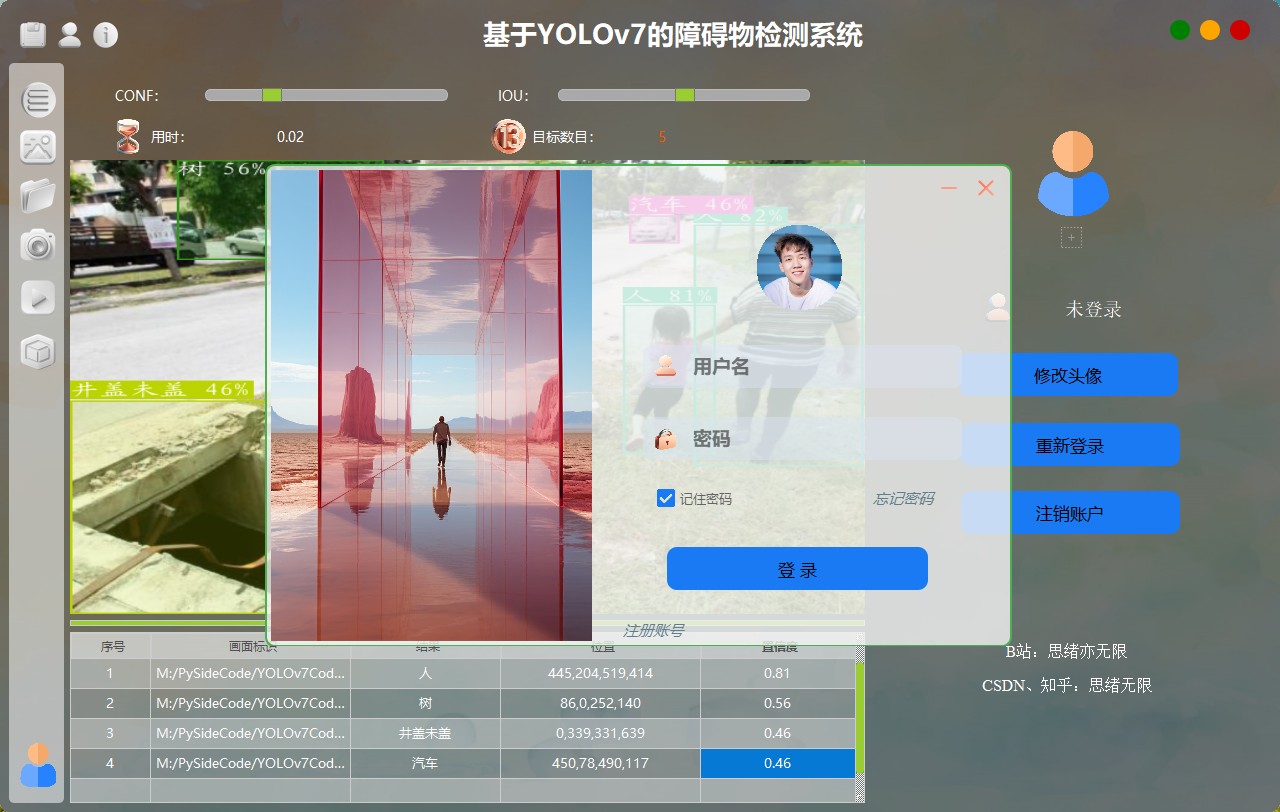Click the corridor artwork in login dialog
Screen dimensions: 1280x812
(x=431, y=405)
